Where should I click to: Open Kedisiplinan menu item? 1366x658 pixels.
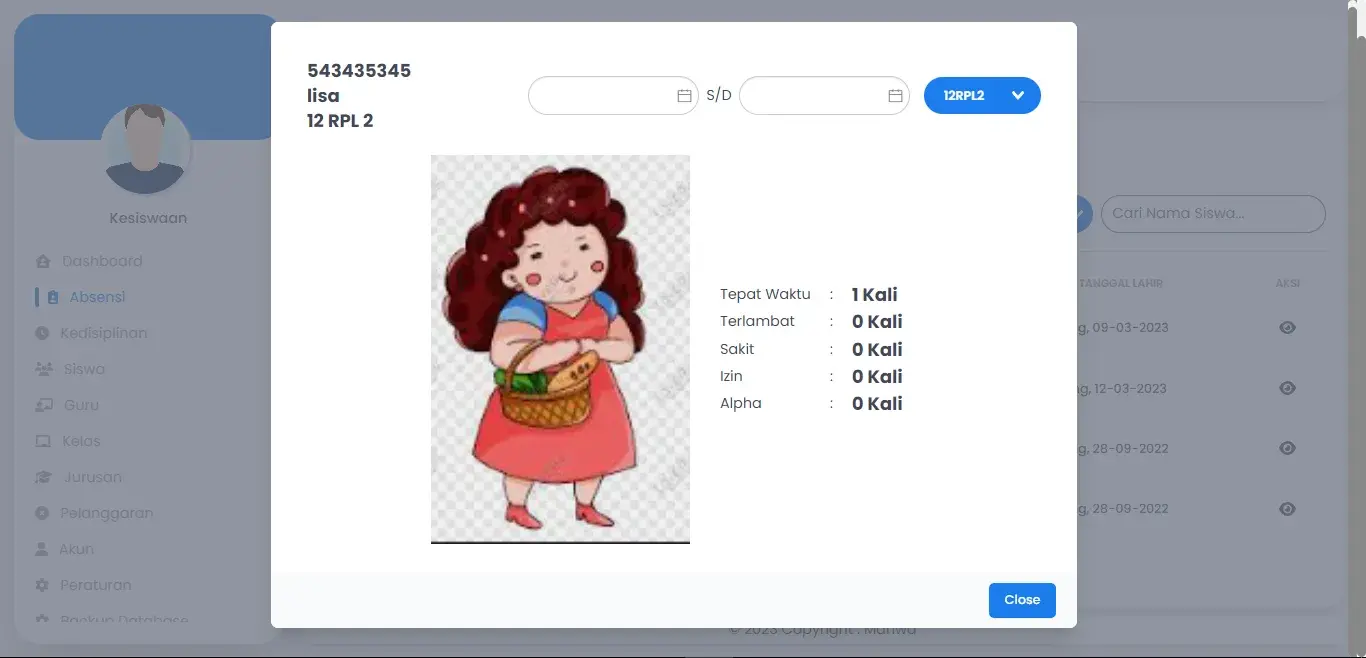pyautogui.click(x=104, y=333)
